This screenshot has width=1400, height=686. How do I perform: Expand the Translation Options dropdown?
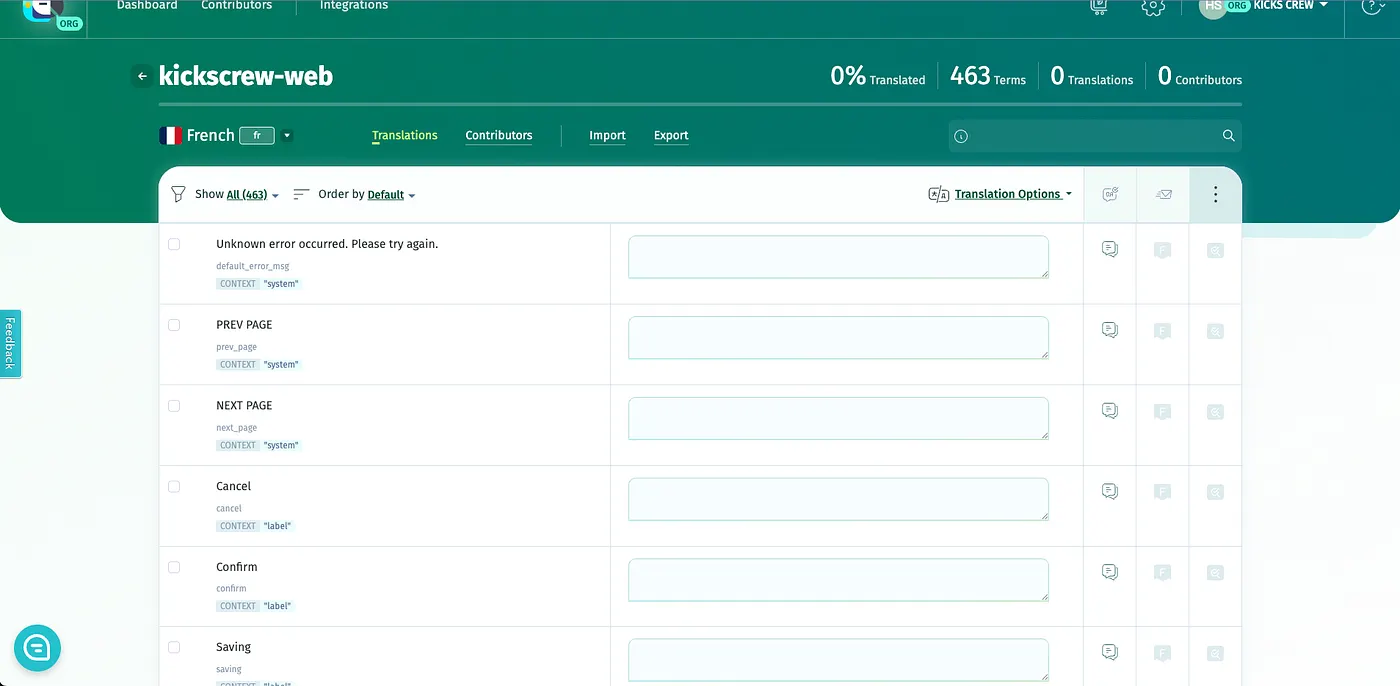[1013, 194]
